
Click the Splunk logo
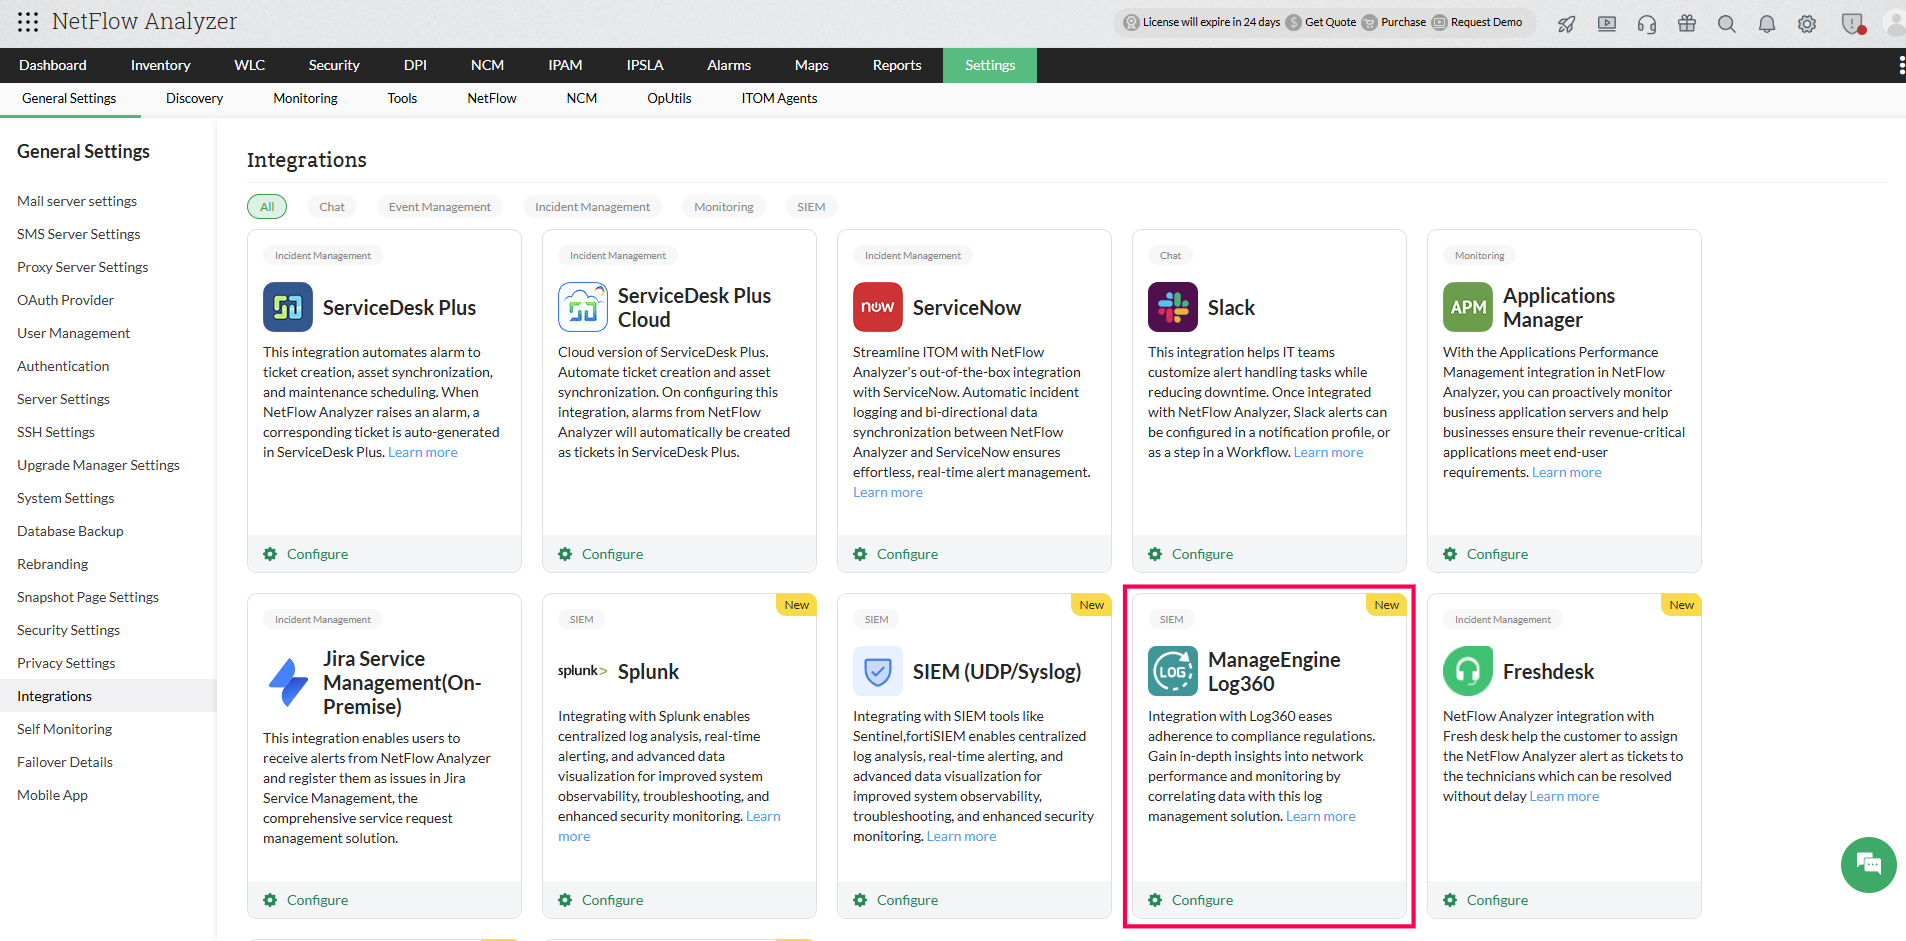pyautogui.click(x=583, y=671)
